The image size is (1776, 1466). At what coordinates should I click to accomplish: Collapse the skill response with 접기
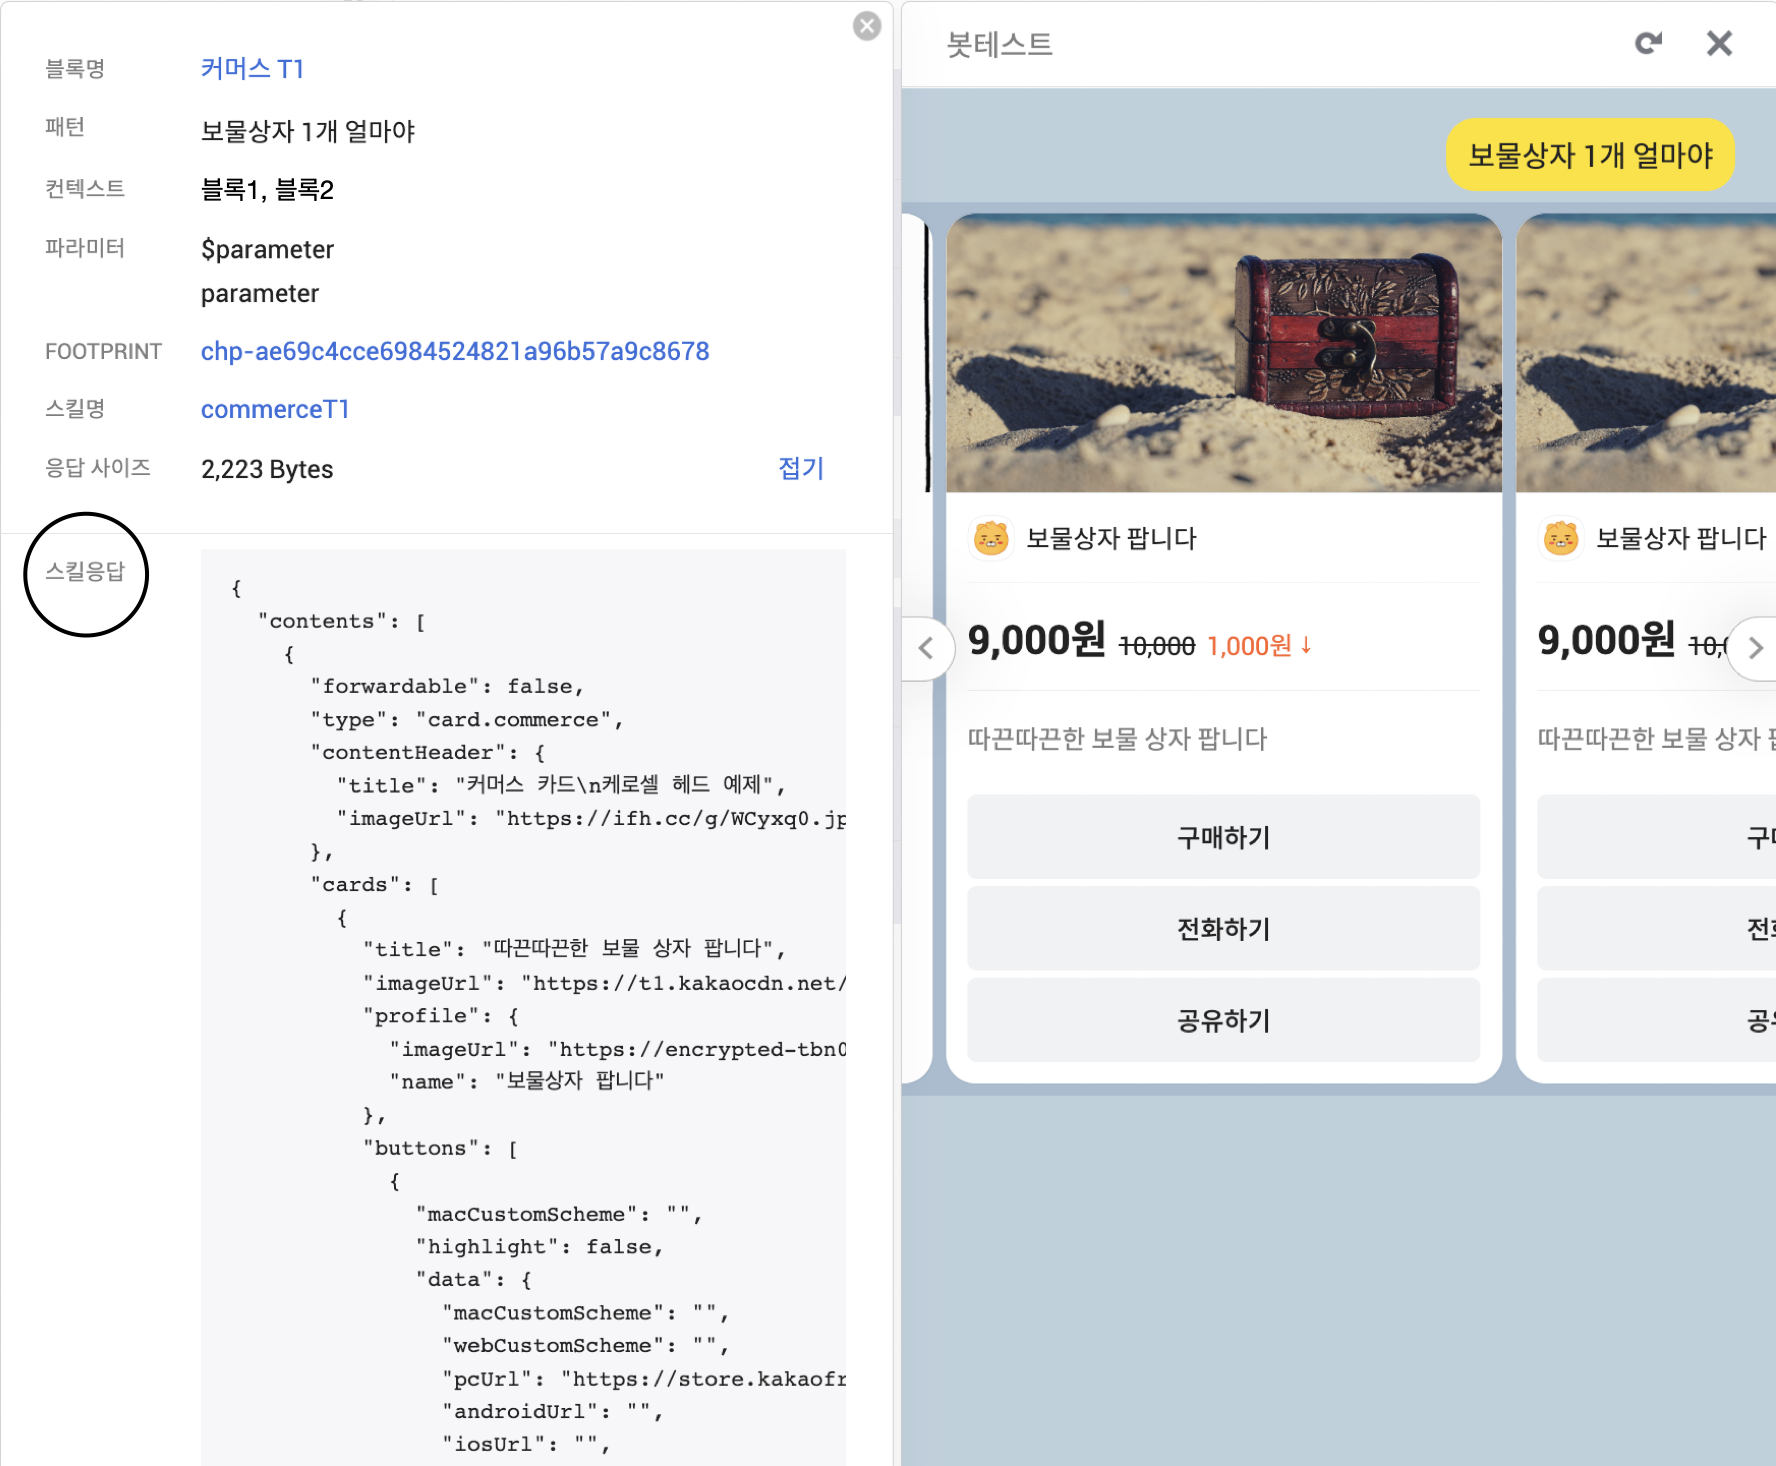click(800, 469)
